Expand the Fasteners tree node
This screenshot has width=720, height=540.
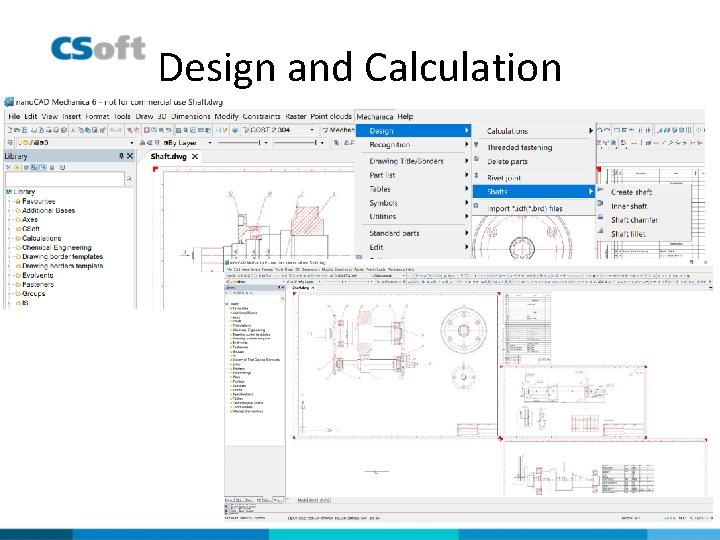point(9,284)
